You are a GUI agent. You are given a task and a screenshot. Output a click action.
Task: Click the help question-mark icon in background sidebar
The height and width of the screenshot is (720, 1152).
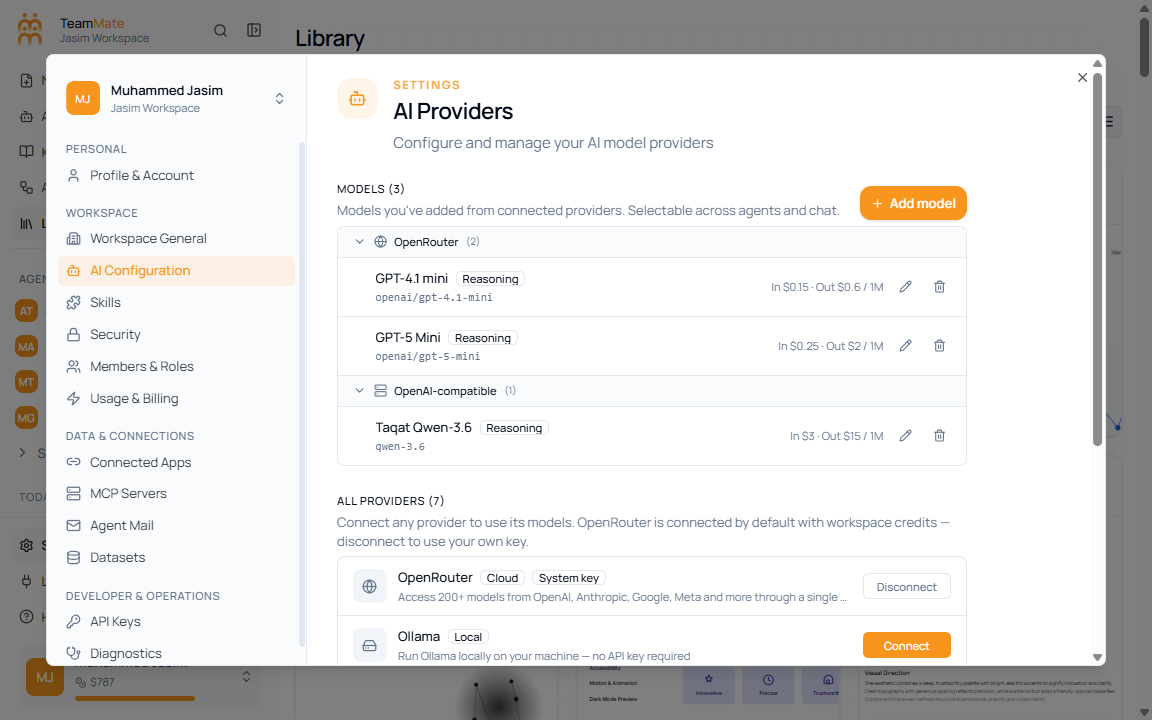[x=26, y=616]
